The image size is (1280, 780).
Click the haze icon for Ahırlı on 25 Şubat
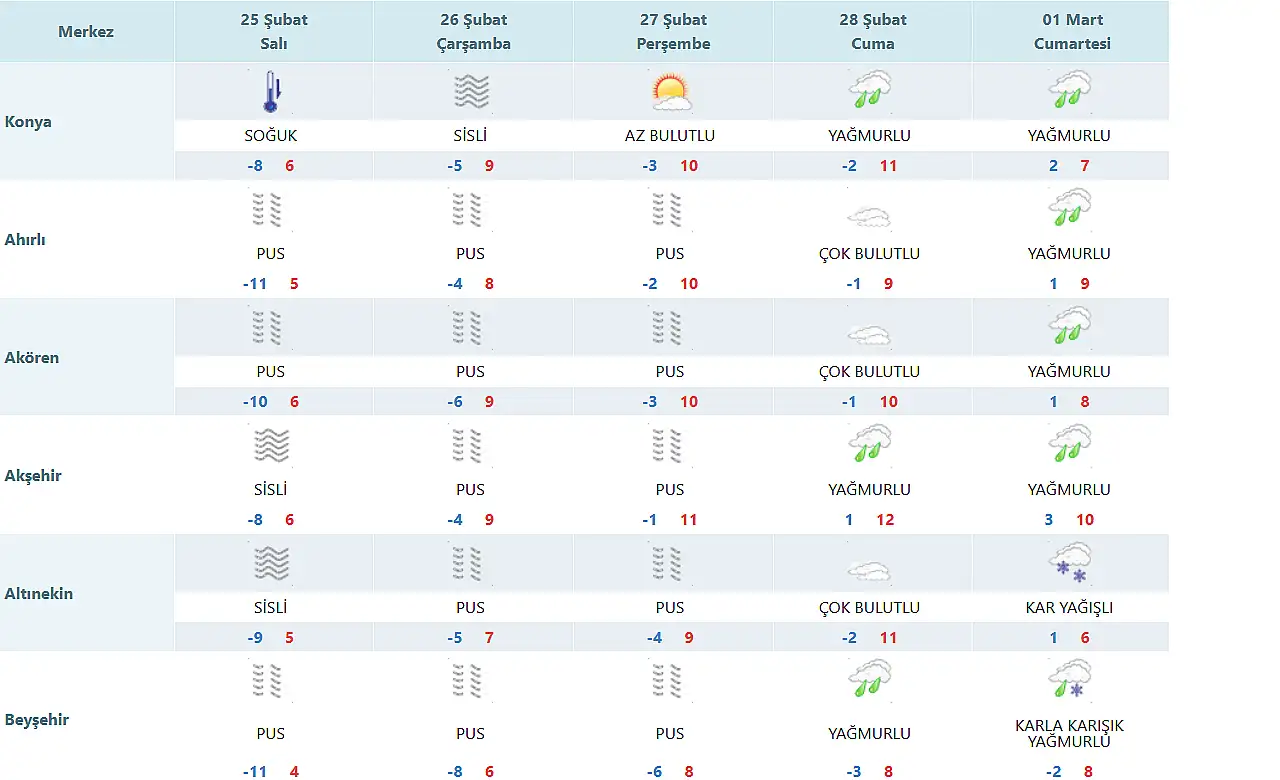coord(268,210)
